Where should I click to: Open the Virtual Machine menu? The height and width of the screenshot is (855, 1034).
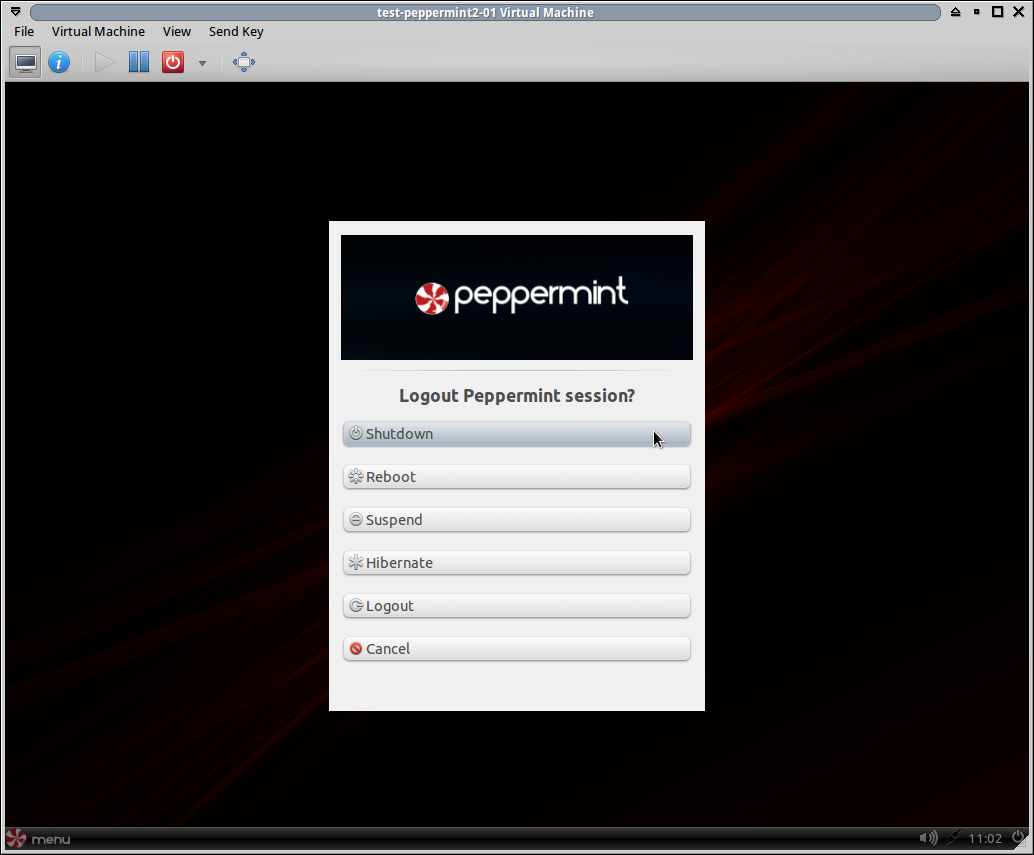(98, 32)
